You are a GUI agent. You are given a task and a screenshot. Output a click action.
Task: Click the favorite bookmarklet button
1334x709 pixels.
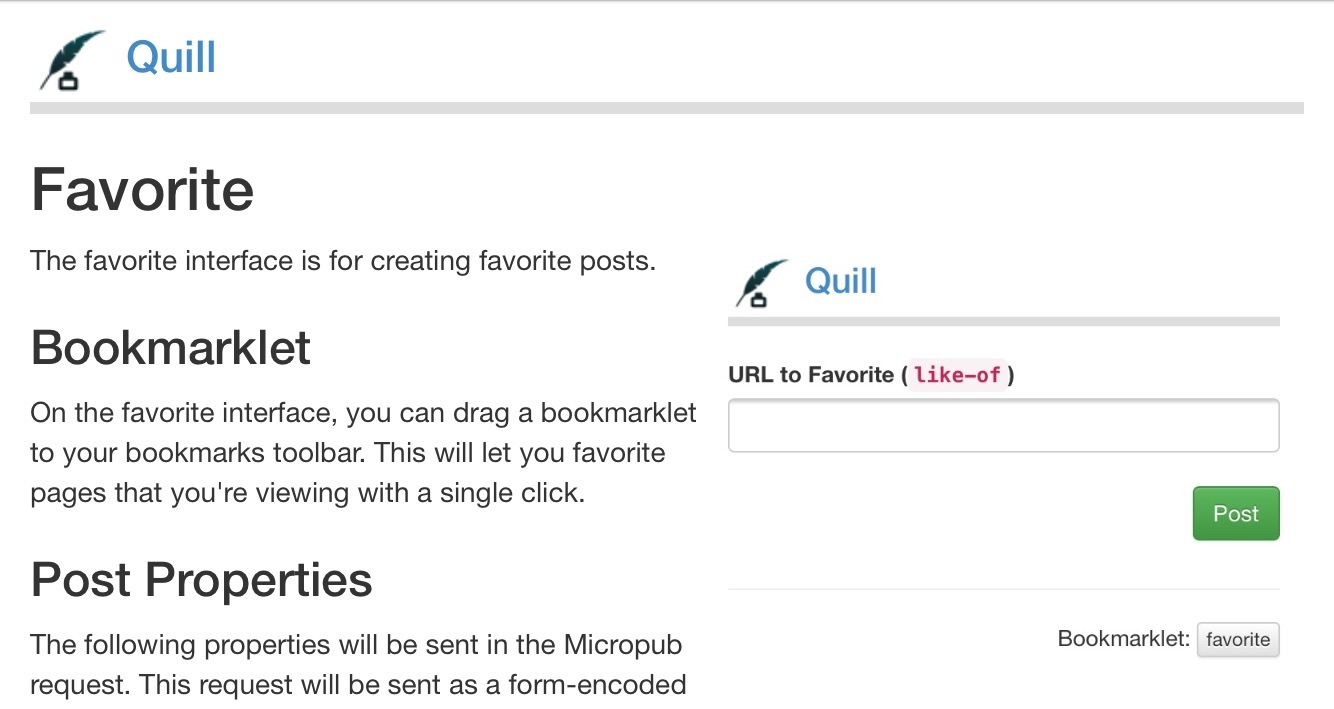point(1238,639)
